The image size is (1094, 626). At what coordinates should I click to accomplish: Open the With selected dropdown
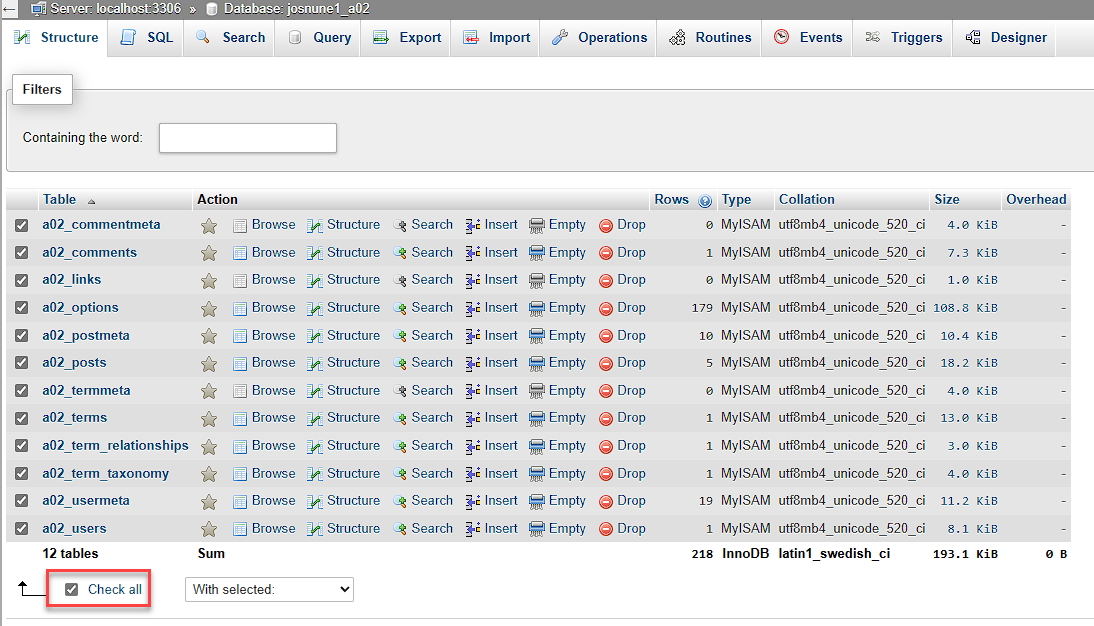tap(269, 589)
